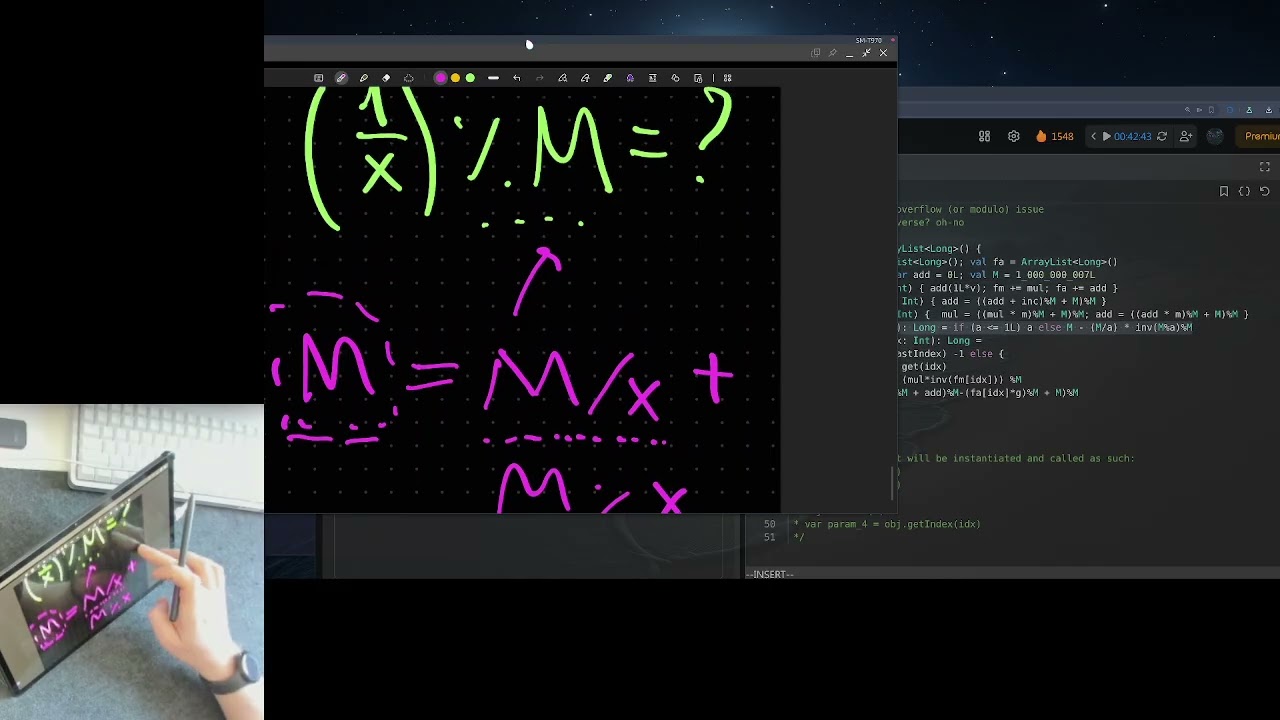Screen dimensions: 1280x720
Task: Select the eraser tool
Action: [x=386, y=78]
